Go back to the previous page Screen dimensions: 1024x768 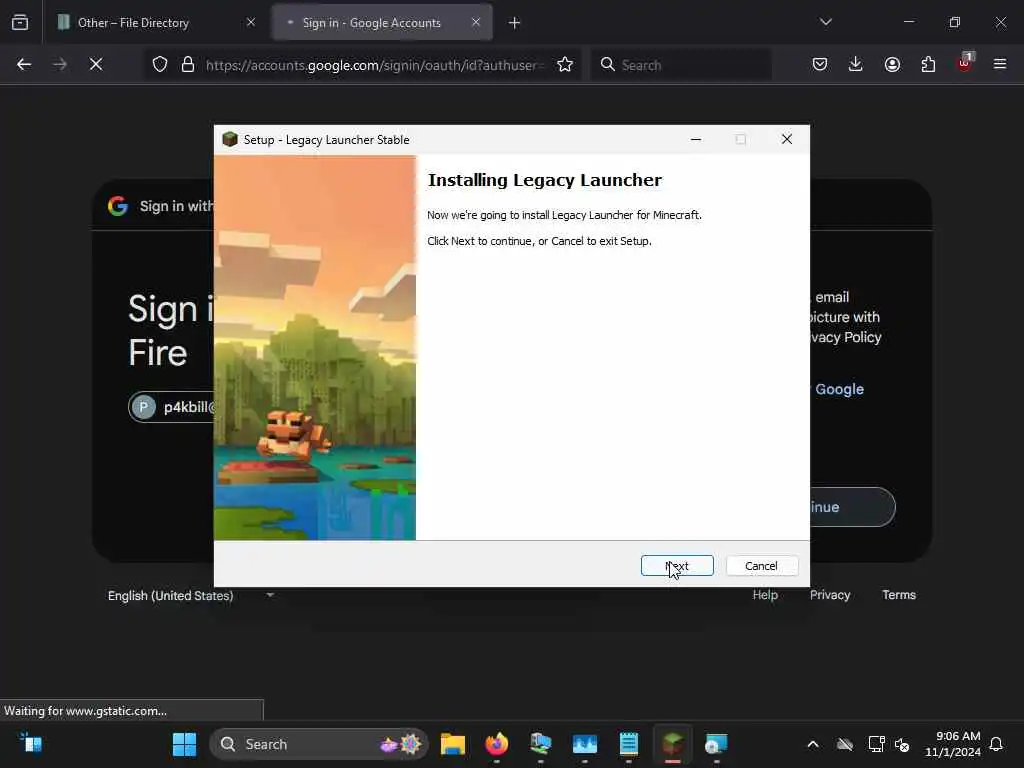point(24,64)
